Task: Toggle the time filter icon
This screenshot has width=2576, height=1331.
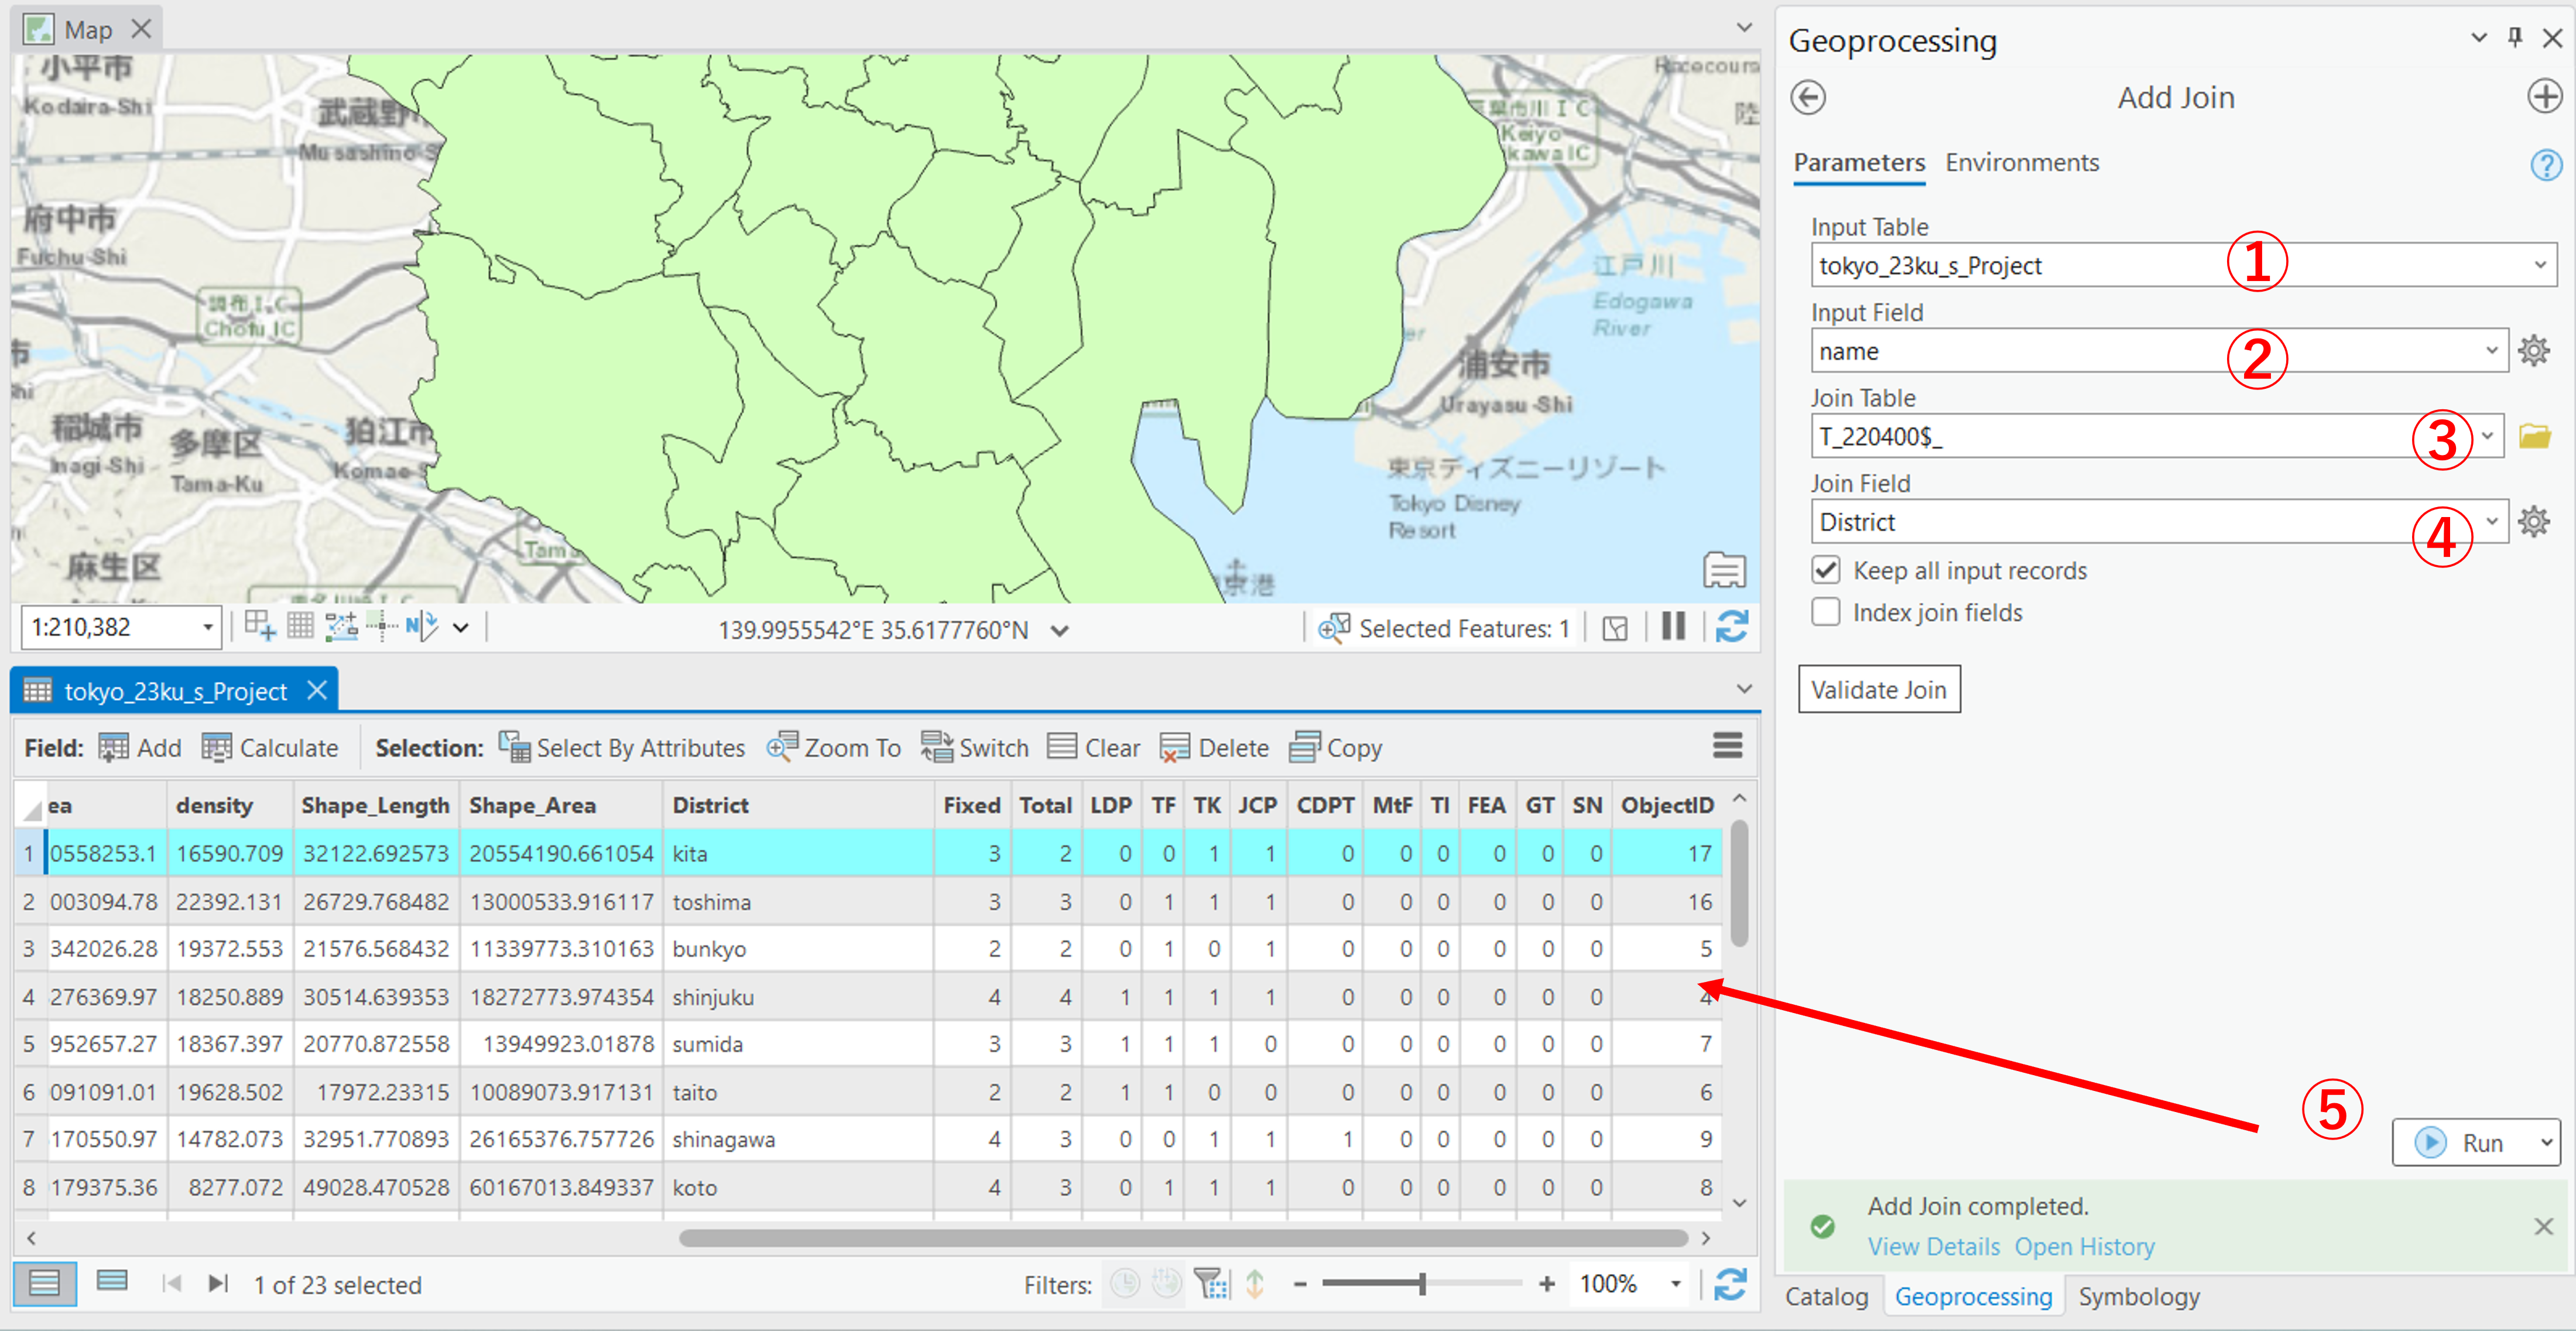Action: tap(1125, 1283)
